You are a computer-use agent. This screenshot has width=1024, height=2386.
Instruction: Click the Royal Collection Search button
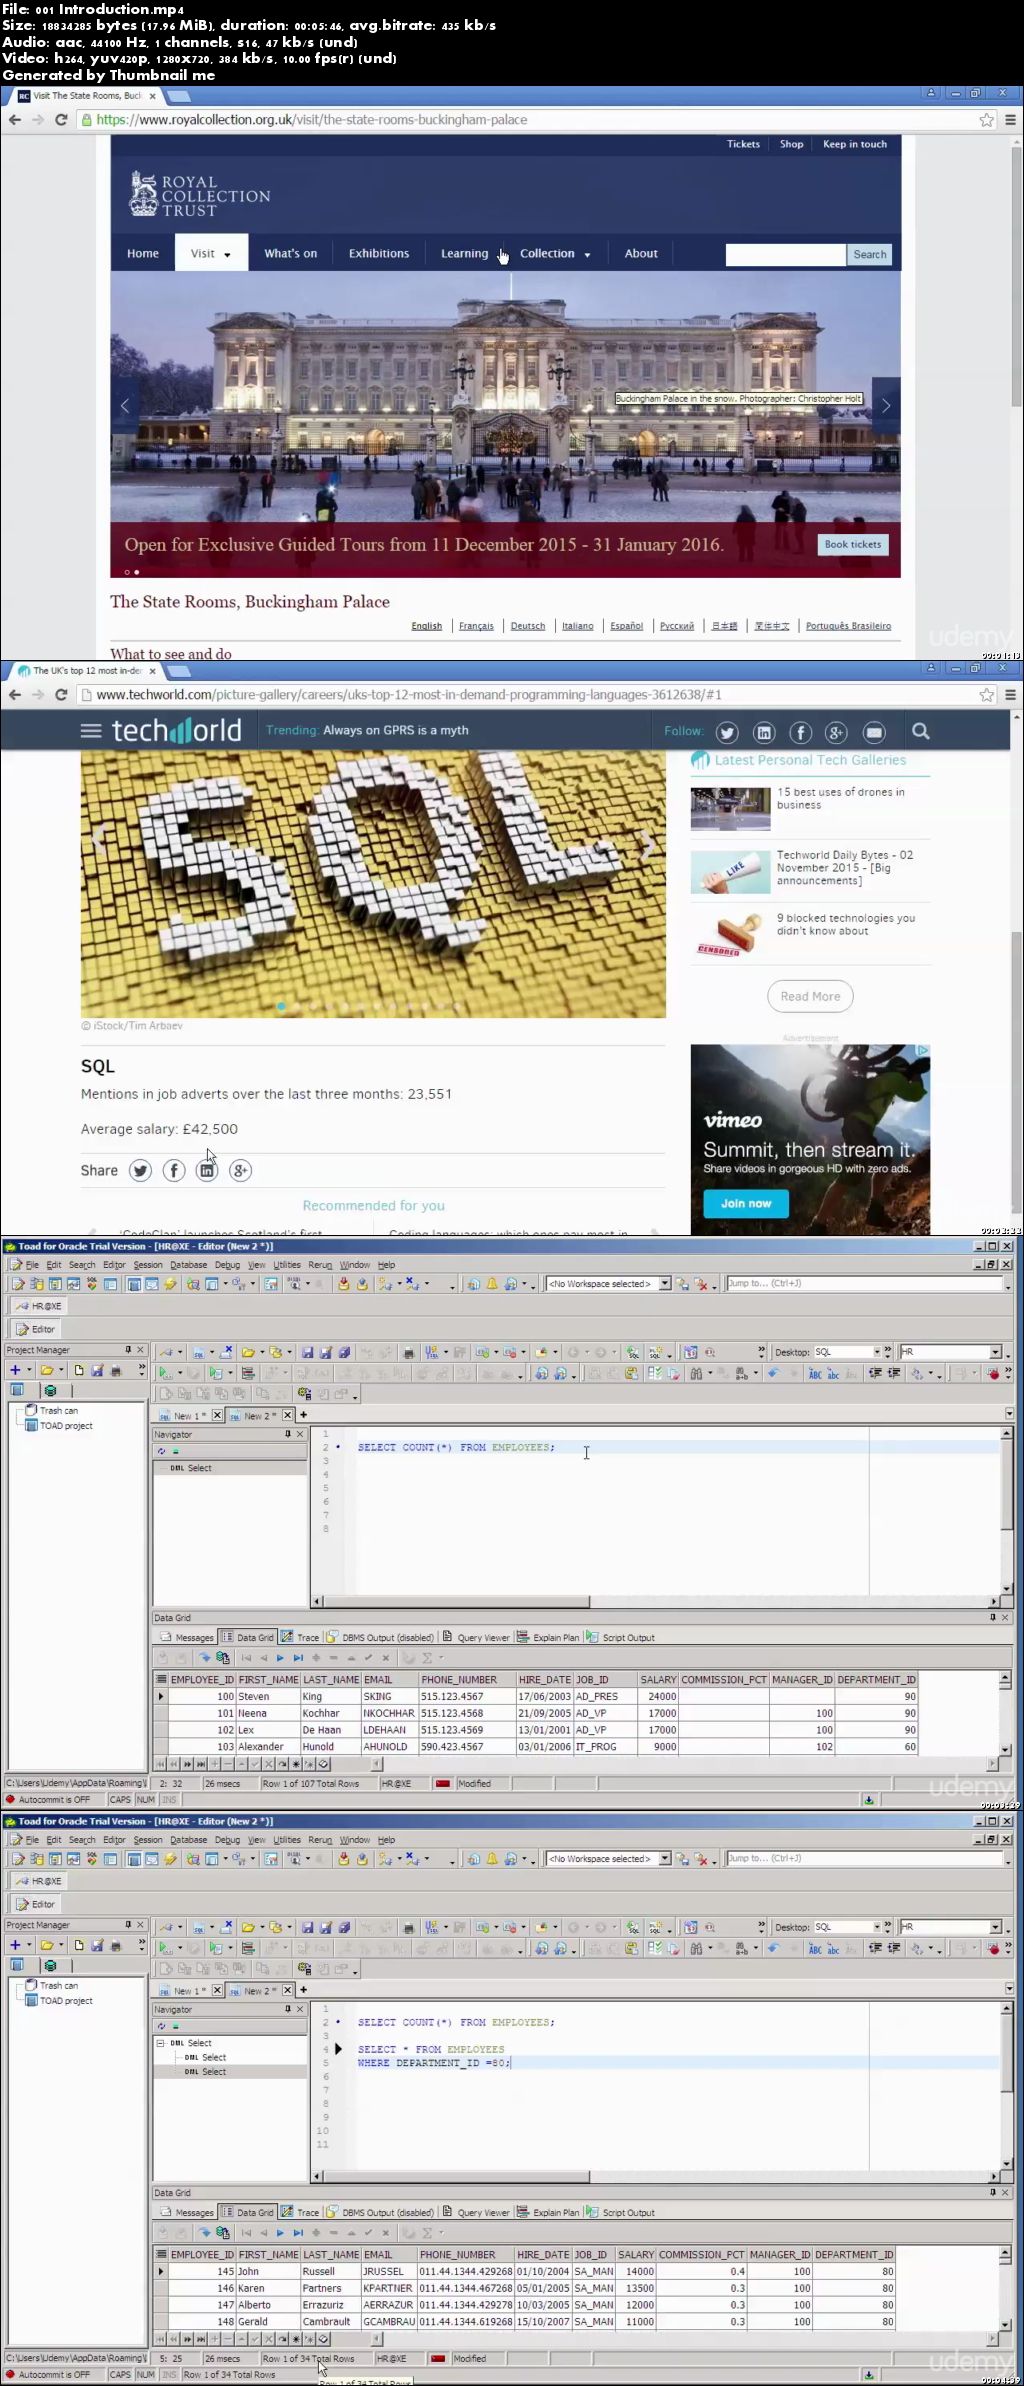(869, 255)
